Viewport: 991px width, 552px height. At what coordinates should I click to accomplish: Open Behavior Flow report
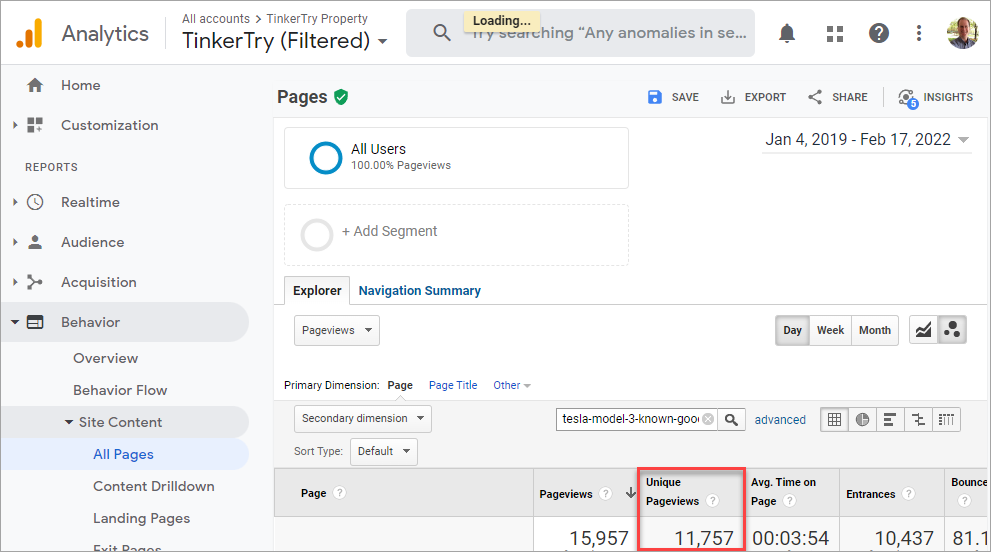120,390
